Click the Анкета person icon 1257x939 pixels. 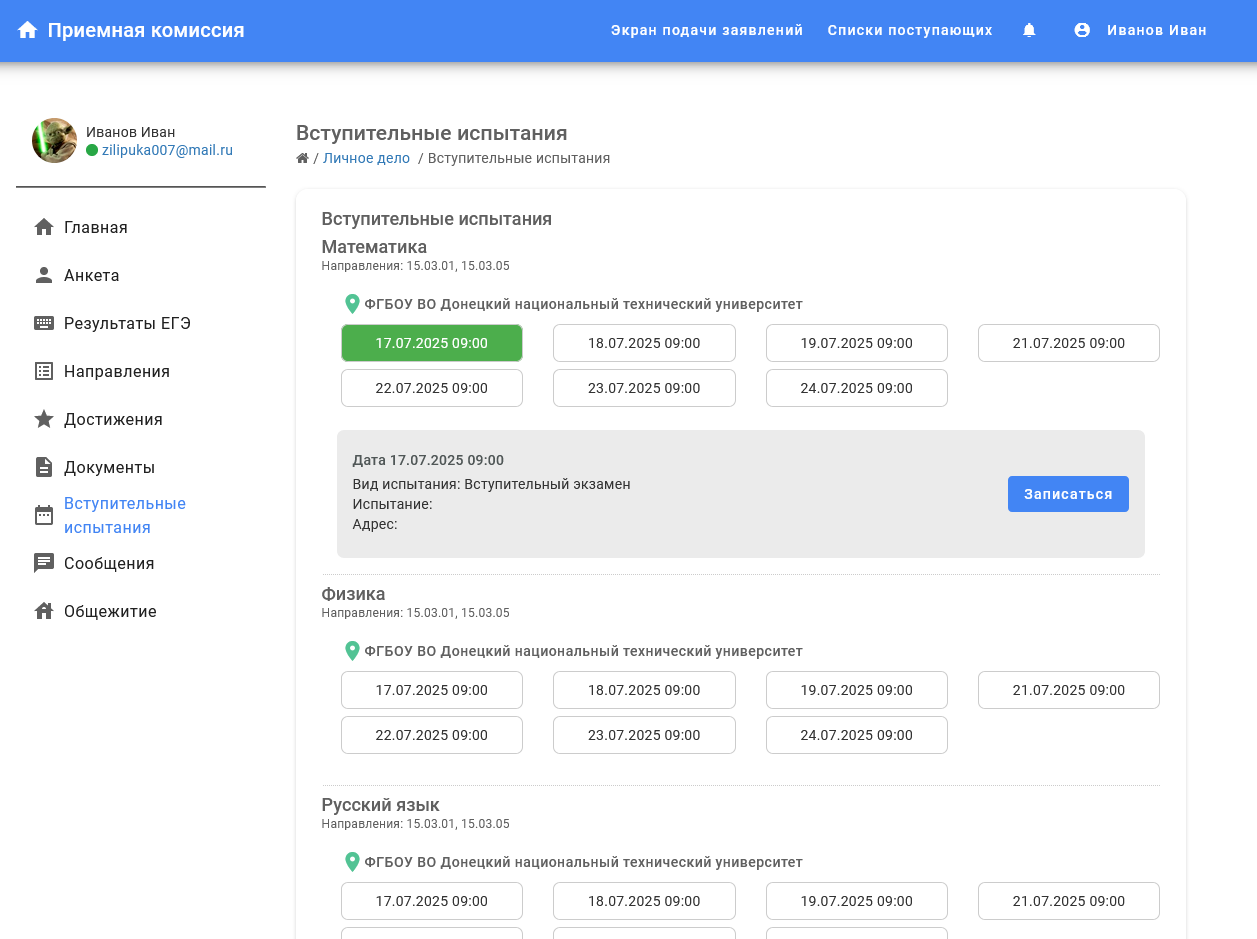click(44, 275)
